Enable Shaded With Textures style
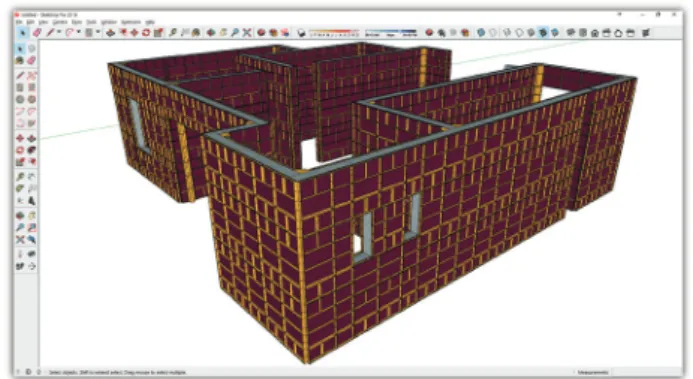This screenshot has height=379, width=693. [543, 32]
